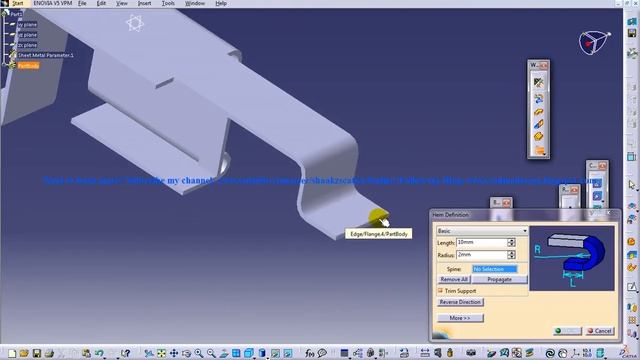The height and width of the screenshot is (360, 640).
Task: Click the Select arrow tool on right toolbar
Action: coord(632,185)
